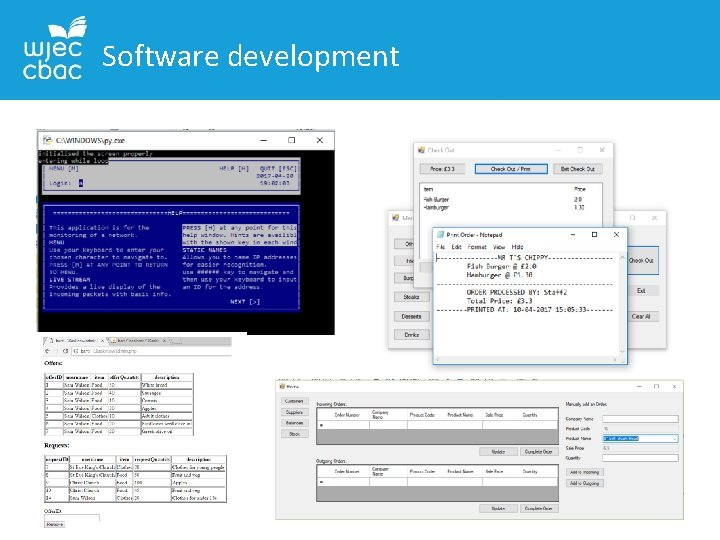Click the browser back arrow
This screenshot has width=720, height=540.
[x=47, y=351]
